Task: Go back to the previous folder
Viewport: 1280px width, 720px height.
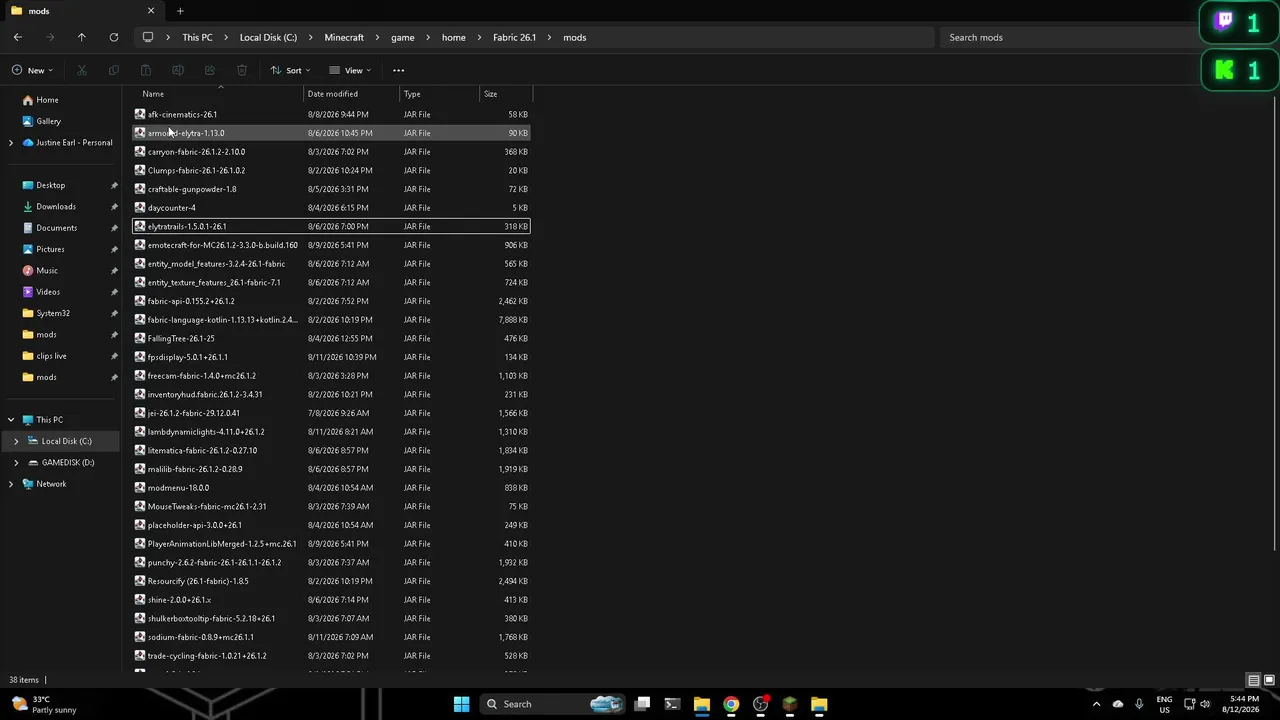Action: [18, 37]
